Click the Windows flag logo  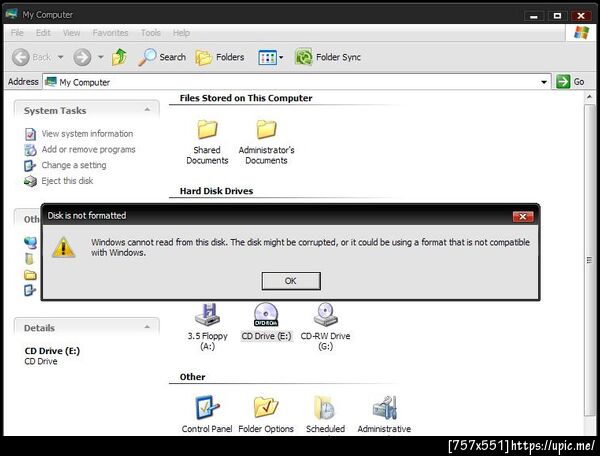tap(581, 33)
